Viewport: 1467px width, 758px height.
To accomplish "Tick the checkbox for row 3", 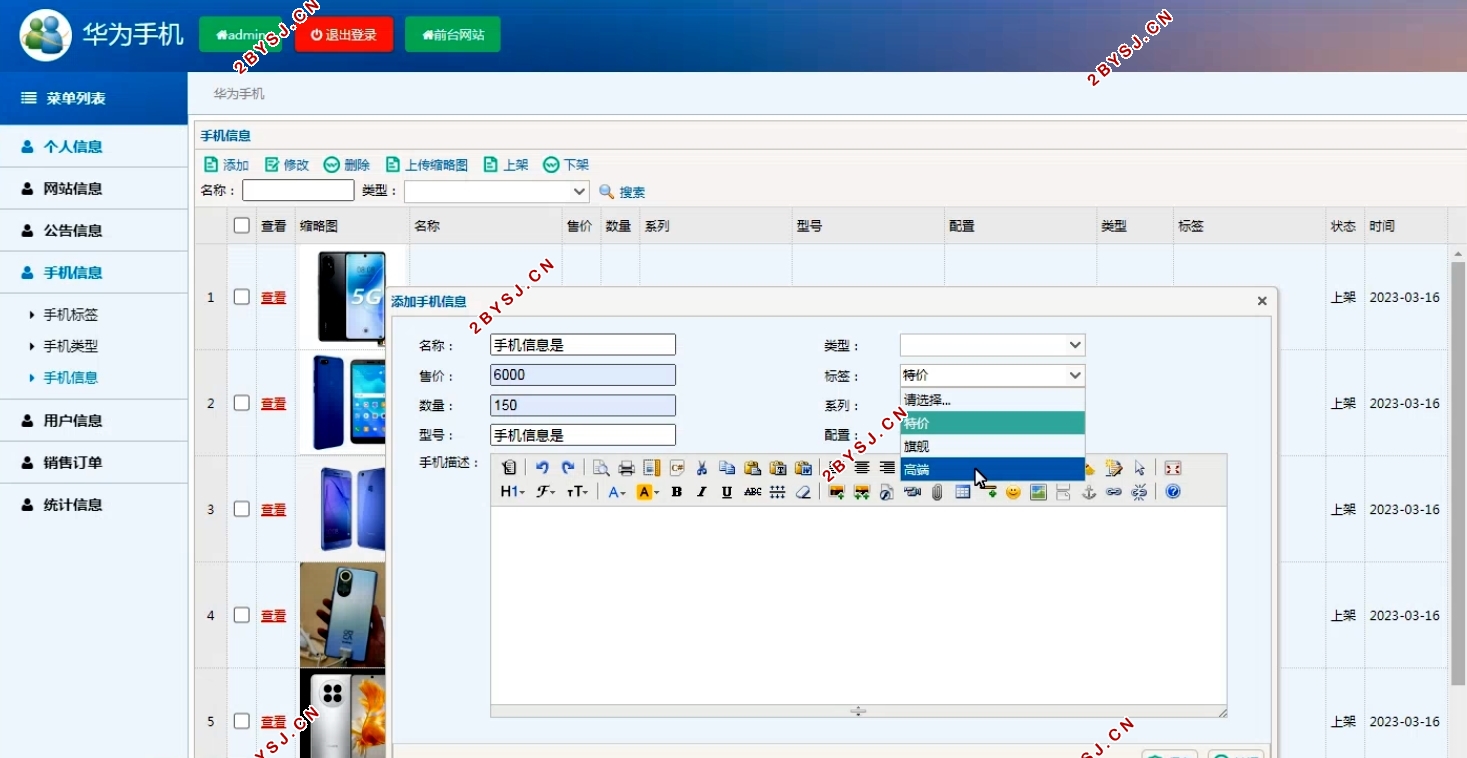I will click(241, 509).
